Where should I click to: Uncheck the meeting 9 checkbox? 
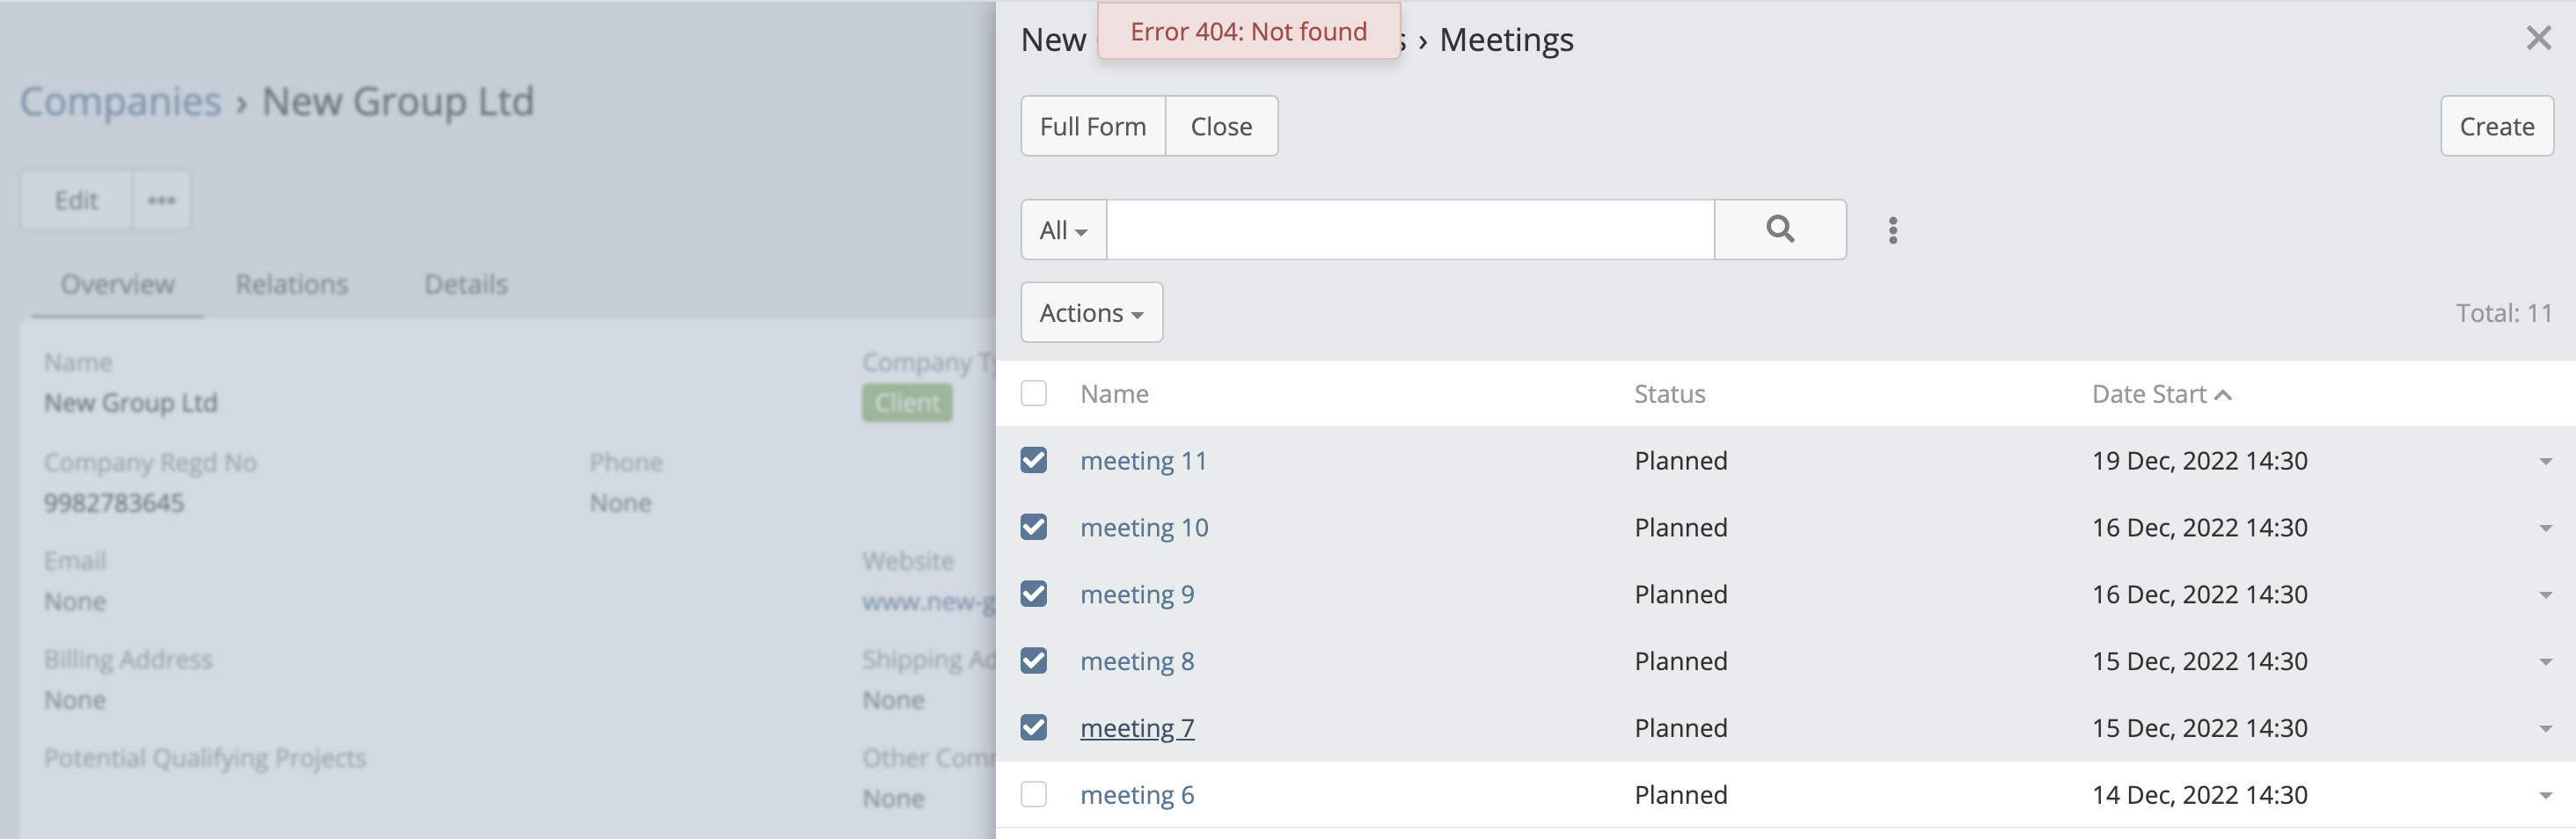(x=1034, y=593)
